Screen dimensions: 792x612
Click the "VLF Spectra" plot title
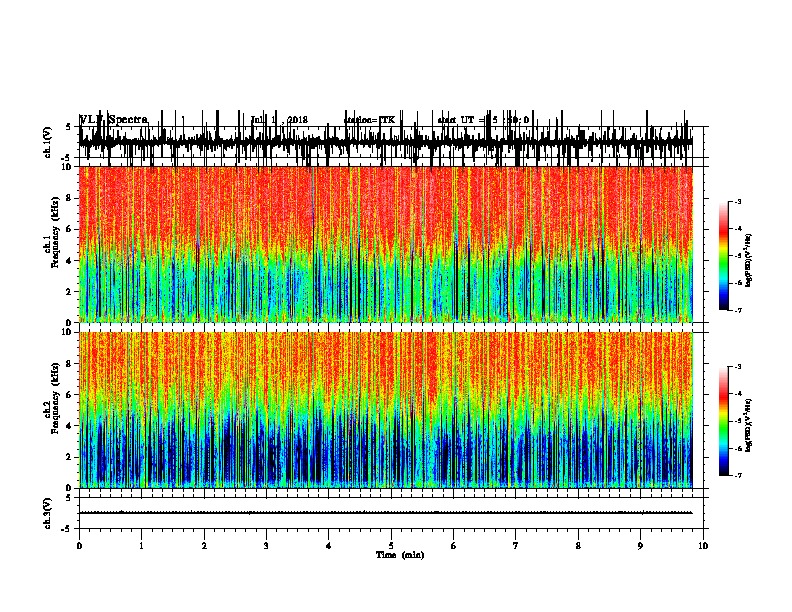coord(114,120)
